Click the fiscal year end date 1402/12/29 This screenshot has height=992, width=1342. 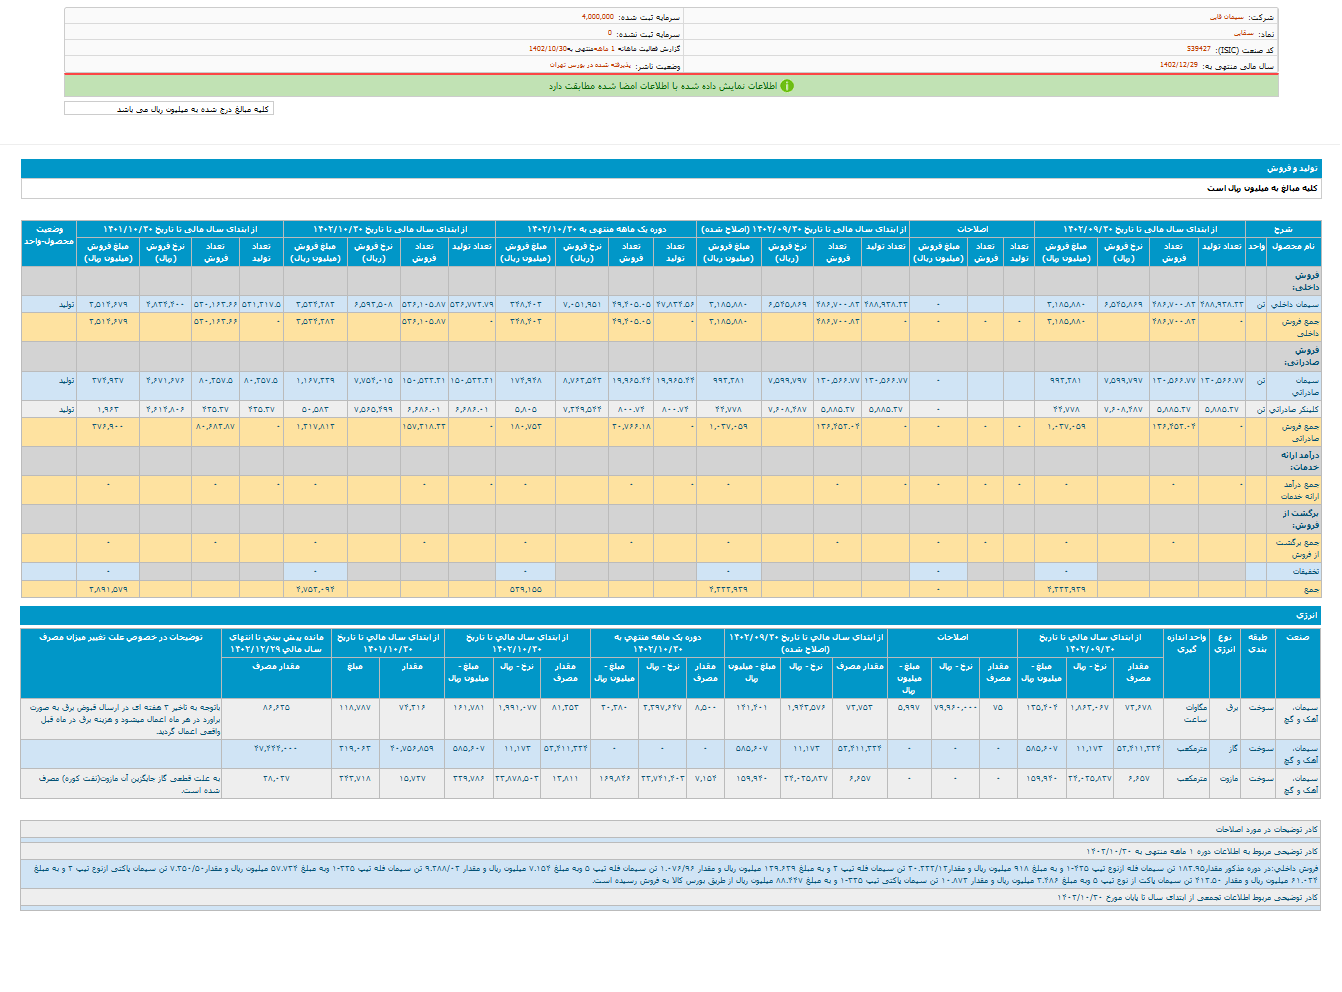point(1178,65)
